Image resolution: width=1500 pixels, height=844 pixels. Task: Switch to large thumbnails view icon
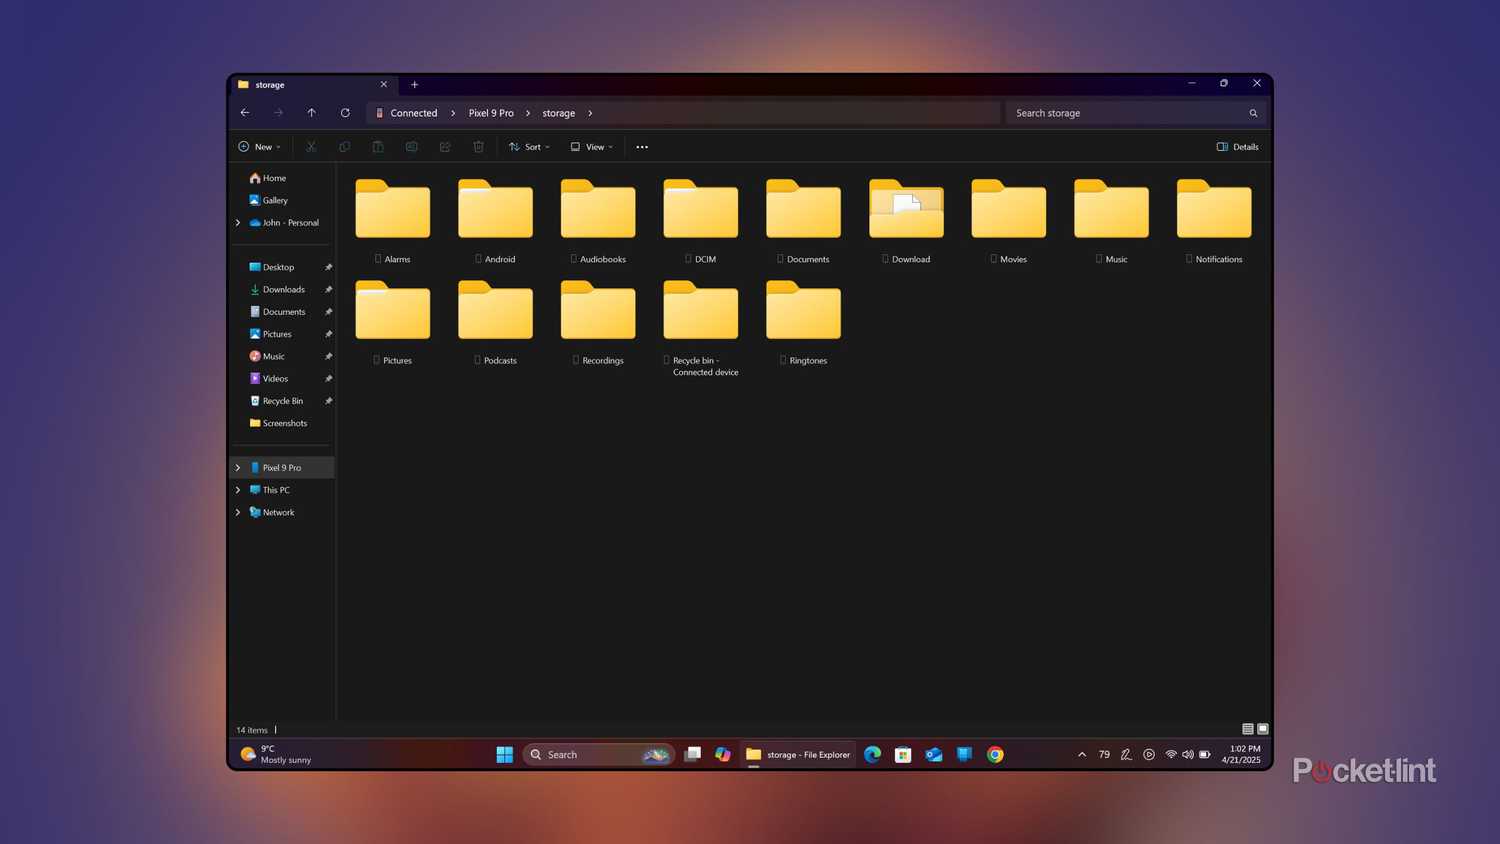pos(1263,729)
